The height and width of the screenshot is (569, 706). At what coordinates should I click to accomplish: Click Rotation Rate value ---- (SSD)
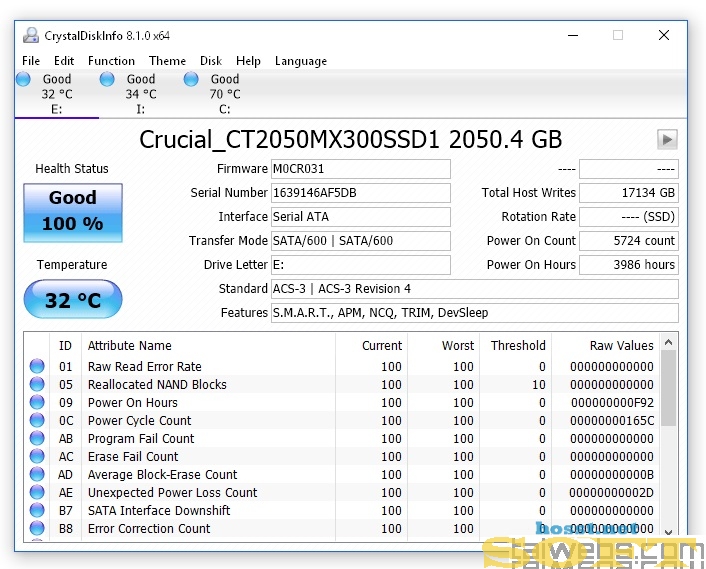[x=629, y=217]
